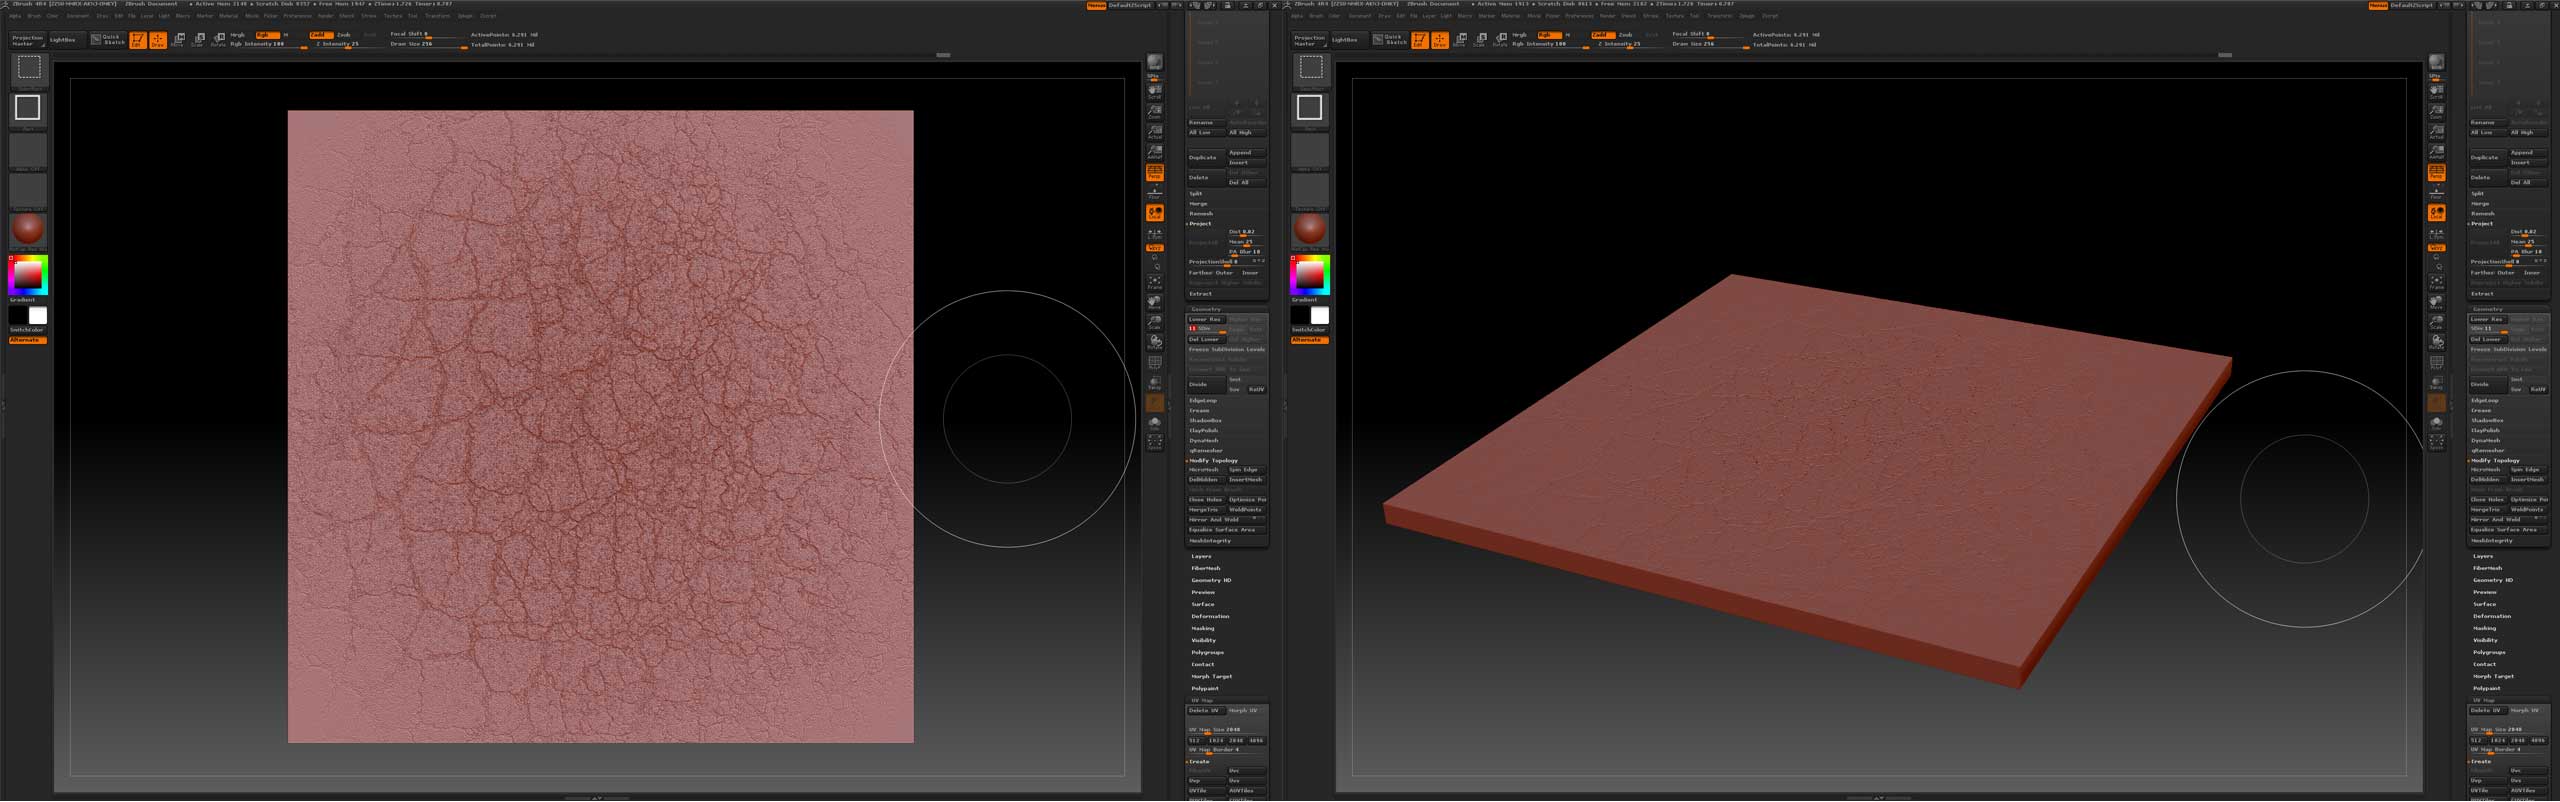Click the red material sphere in left window

[x=28, y=229]
